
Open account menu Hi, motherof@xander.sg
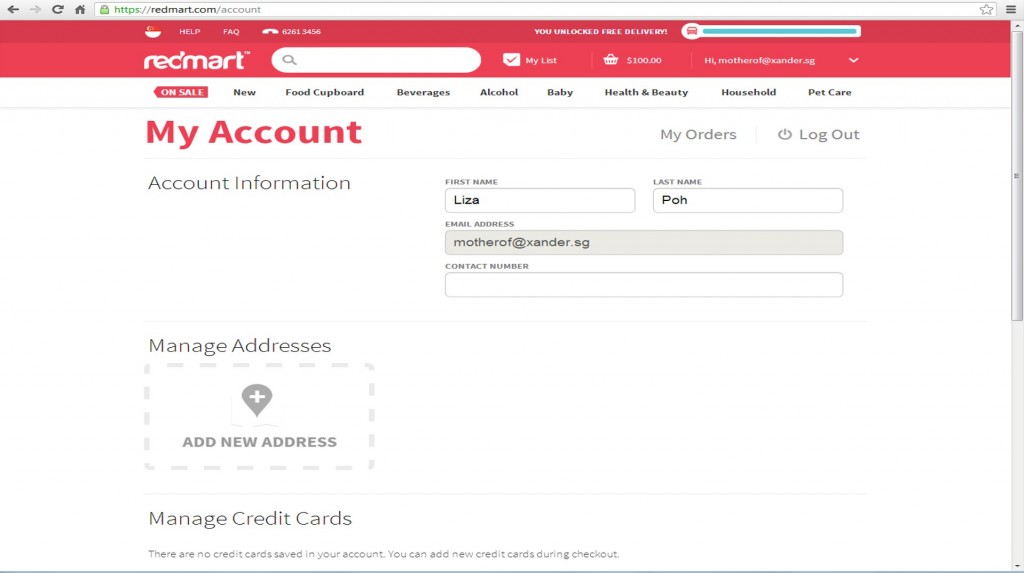(x=760, y=60)
